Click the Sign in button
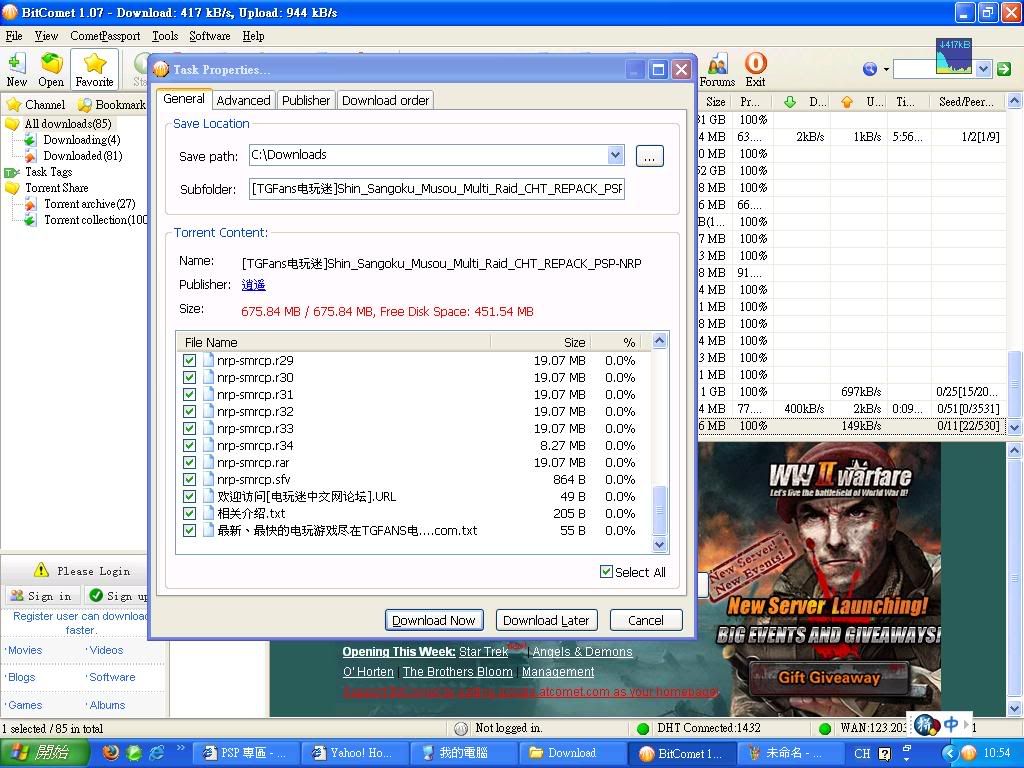 tap(42, 596)
